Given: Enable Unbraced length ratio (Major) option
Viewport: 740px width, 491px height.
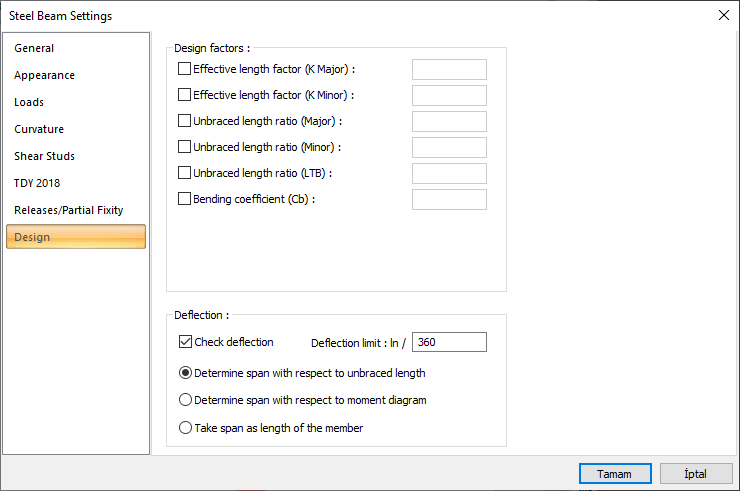Looking at the screenshot, I should click(x=184, y=121).
